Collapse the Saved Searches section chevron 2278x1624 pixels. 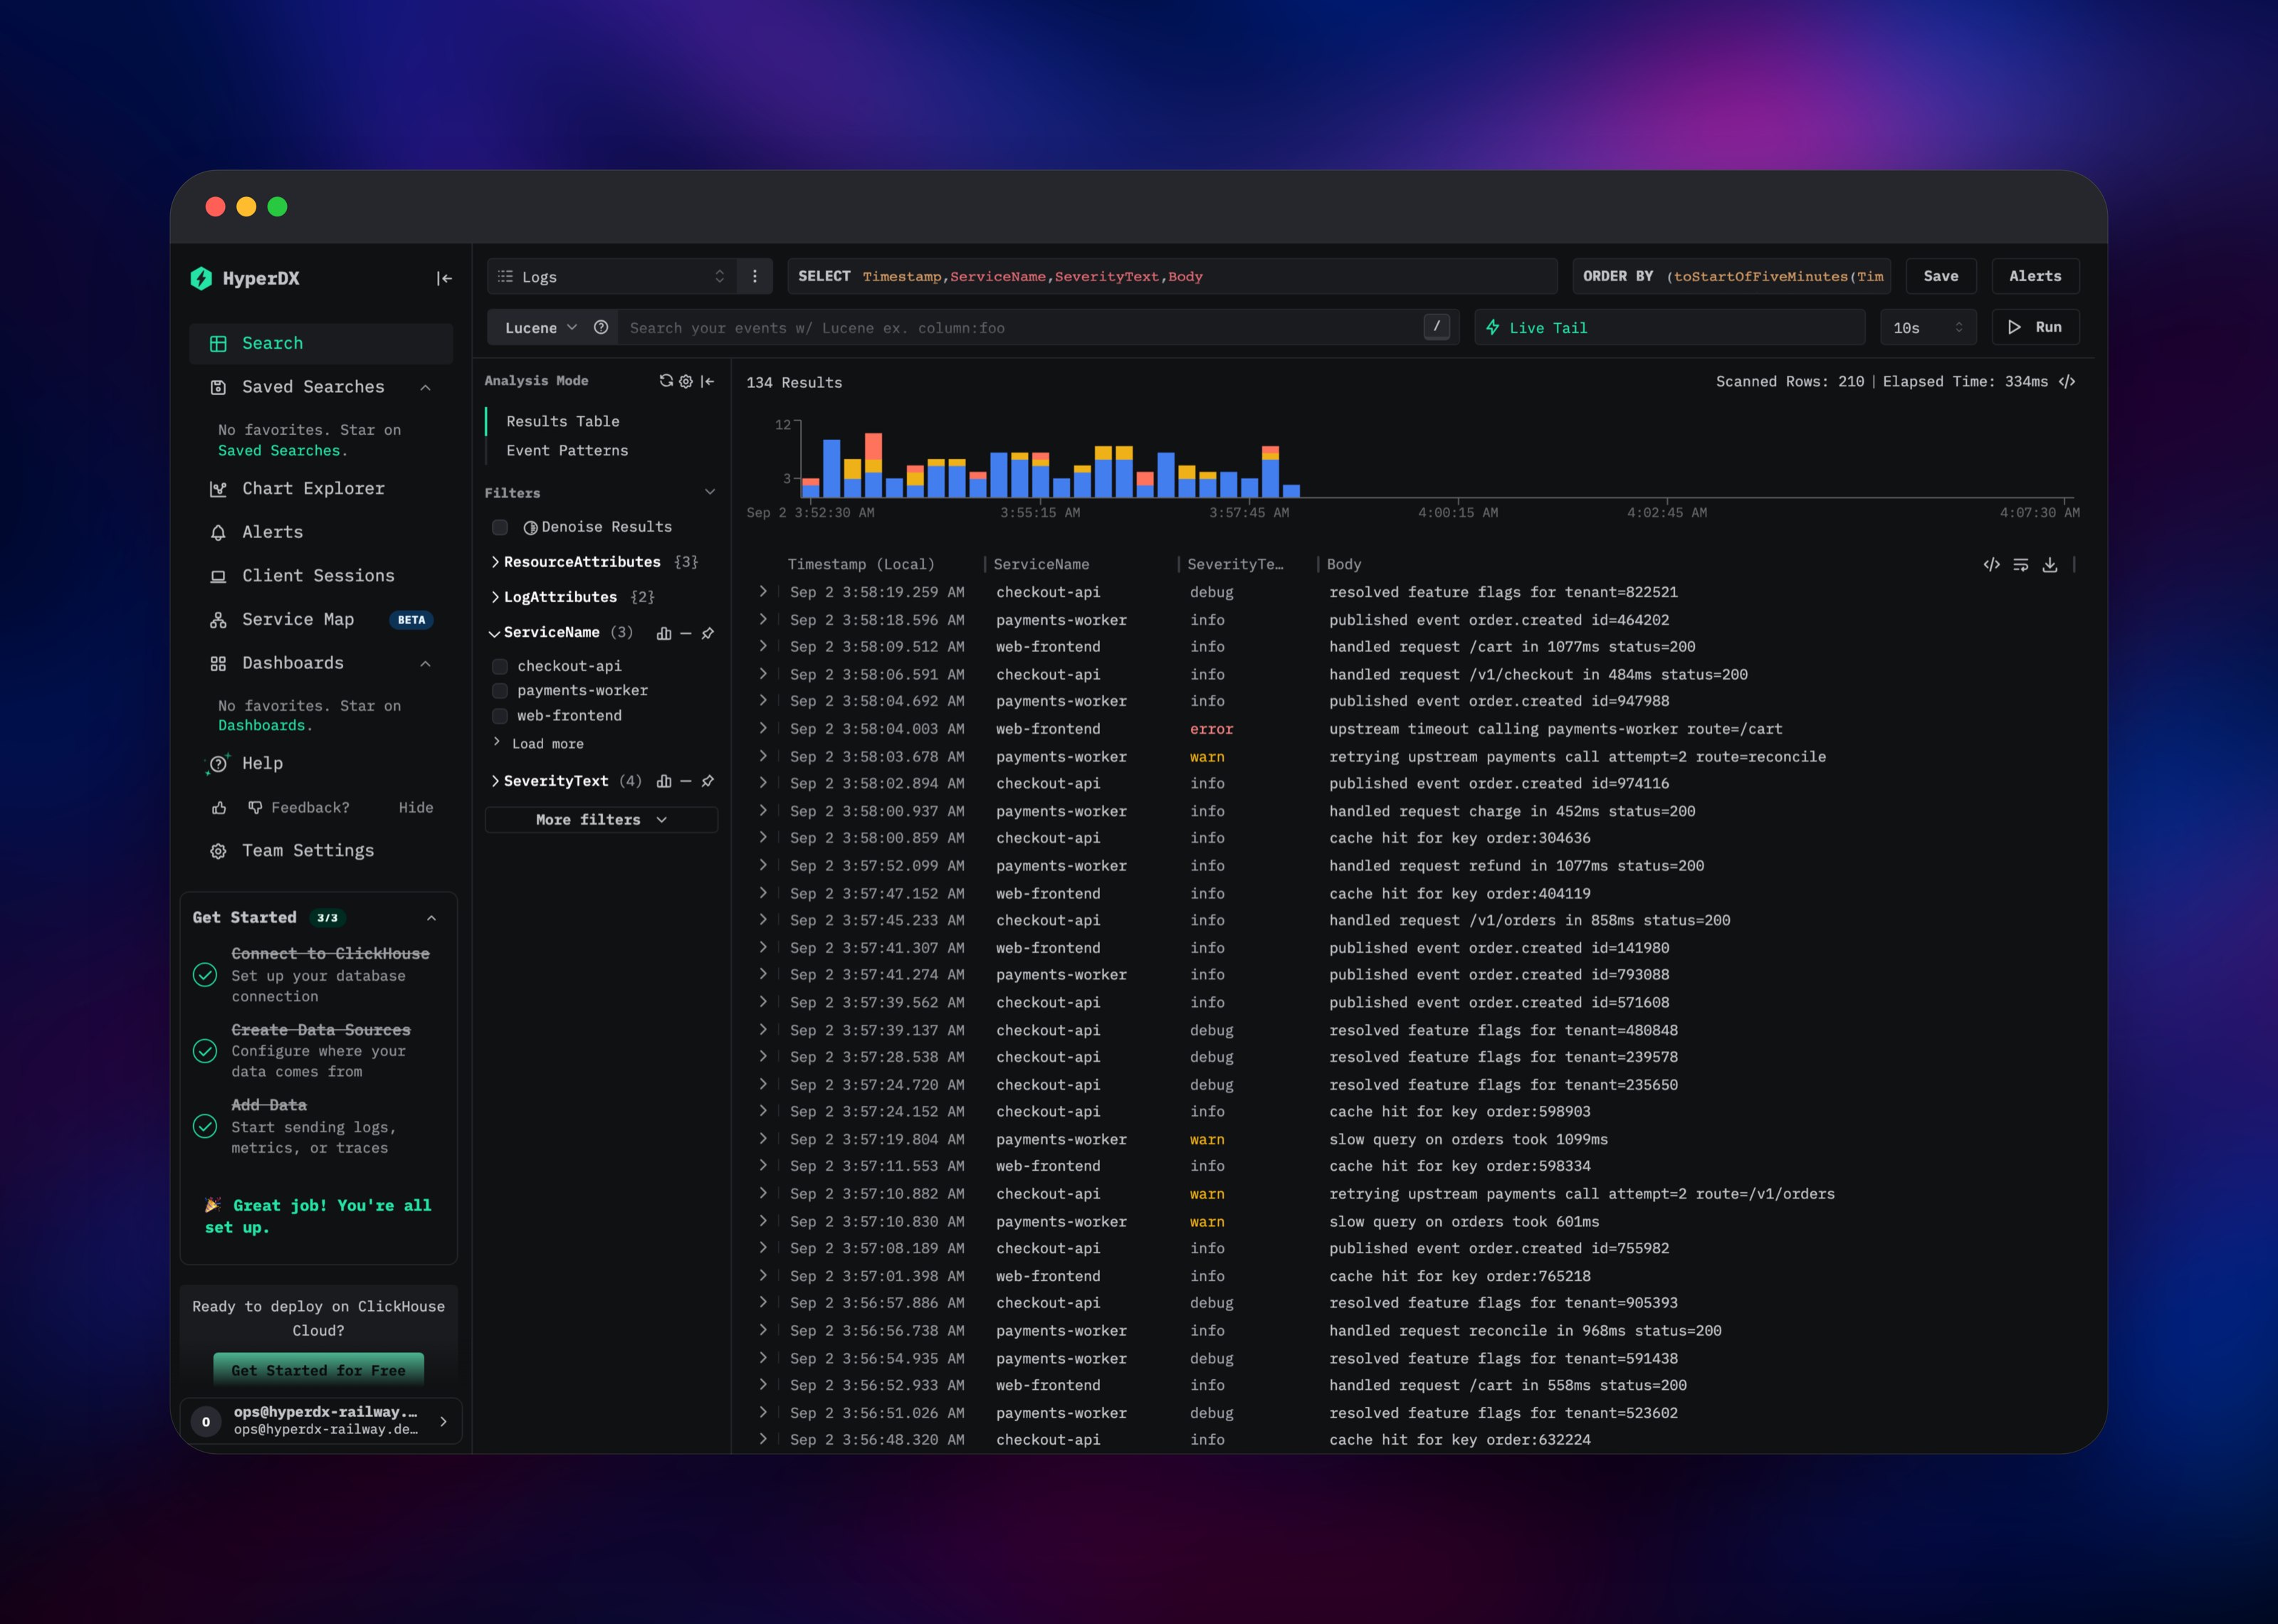pos(425,387)
